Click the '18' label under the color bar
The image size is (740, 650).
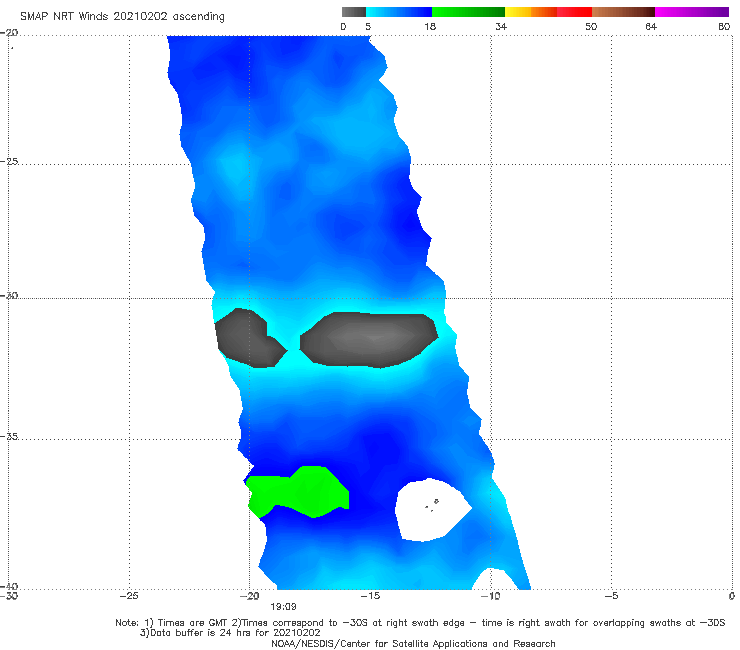click(x=430, y=27)
